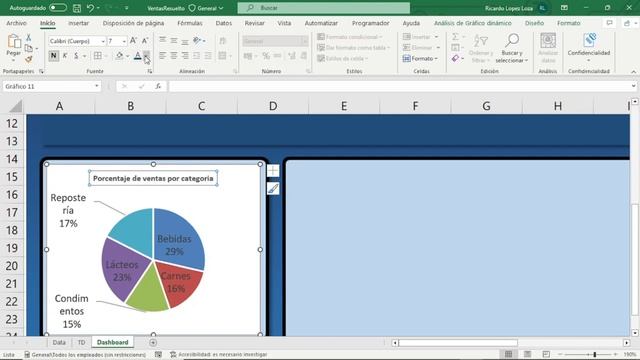This screenshot has height=360, width=640.
Task: Open Buscar y seleccionar menu
Action: [x=511, y=48]
